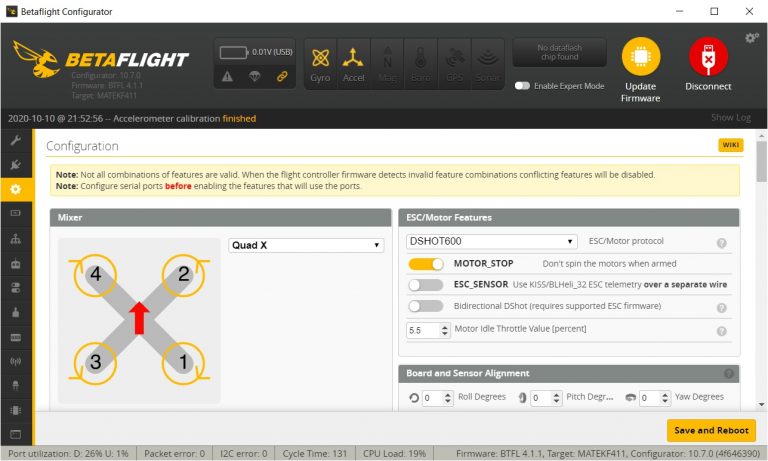The image size is (768, 461).
Task: Click the warning triangle status icon
Action: (x=227, y=76)
